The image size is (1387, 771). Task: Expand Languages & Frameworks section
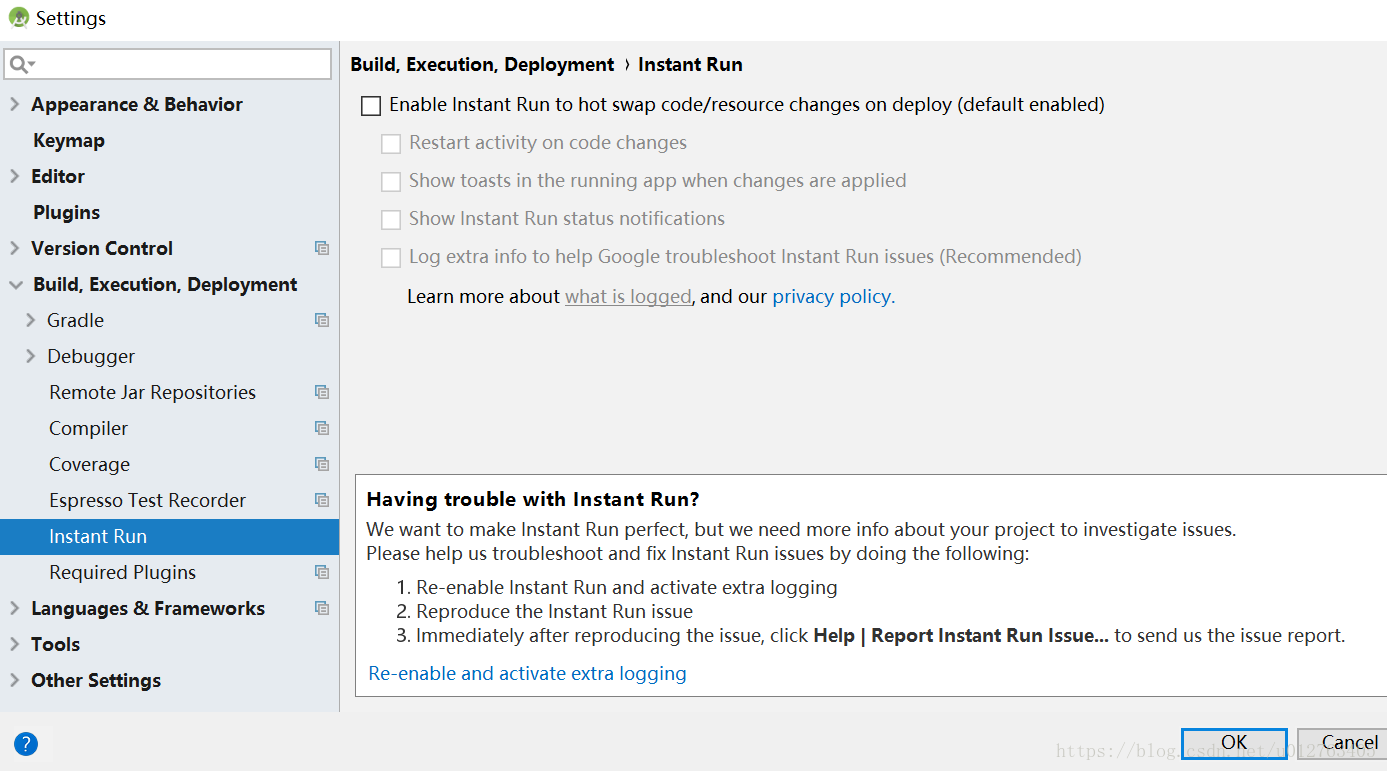[x=14, y=608]
